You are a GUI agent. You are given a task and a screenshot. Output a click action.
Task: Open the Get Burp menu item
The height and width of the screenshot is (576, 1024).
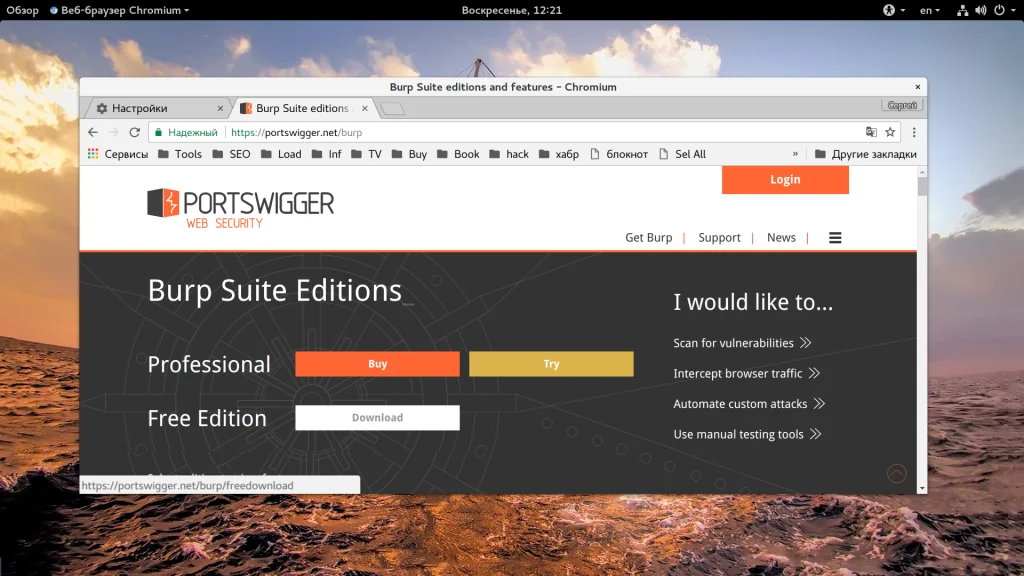tap(648, 238)
